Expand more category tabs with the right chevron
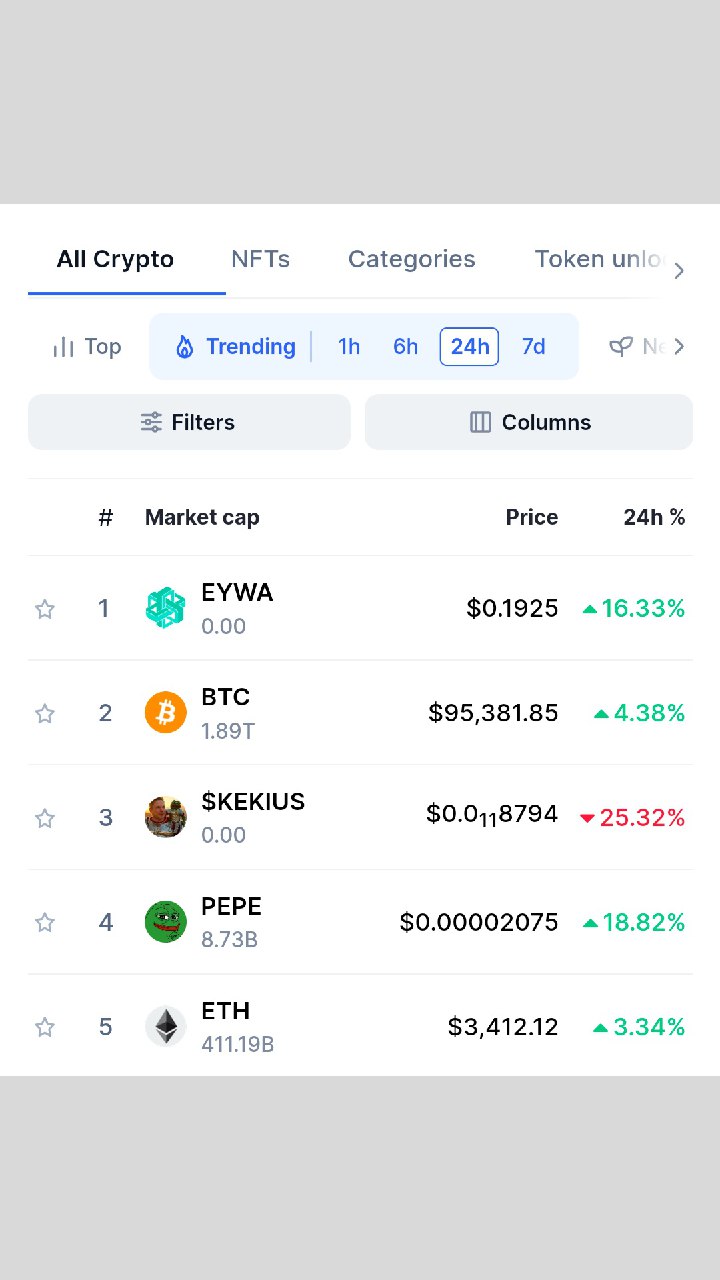The height and width of the screenshot is (1280, 720). (679, 271)
